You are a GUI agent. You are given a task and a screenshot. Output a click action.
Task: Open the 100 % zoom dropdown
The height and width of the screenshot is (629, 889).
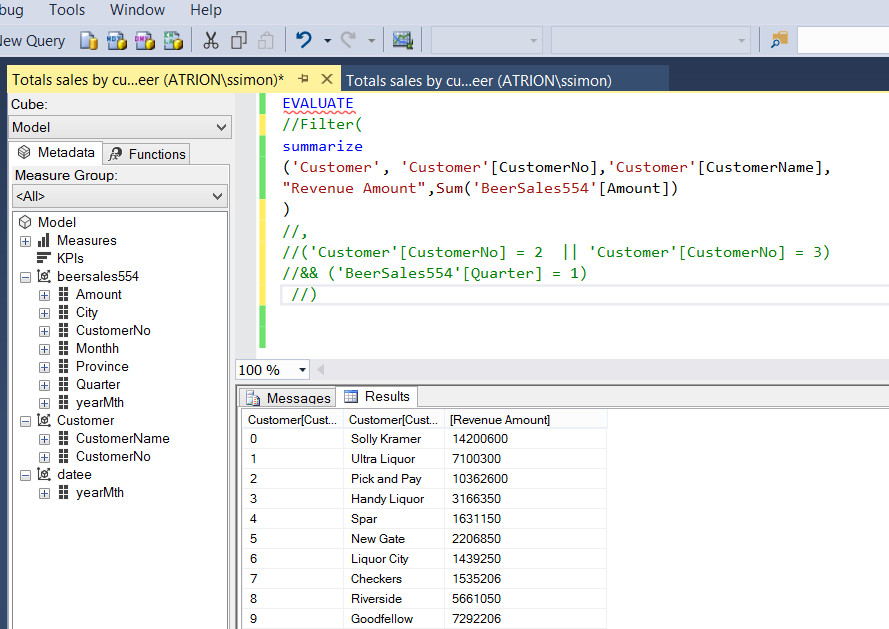point(303,370)
